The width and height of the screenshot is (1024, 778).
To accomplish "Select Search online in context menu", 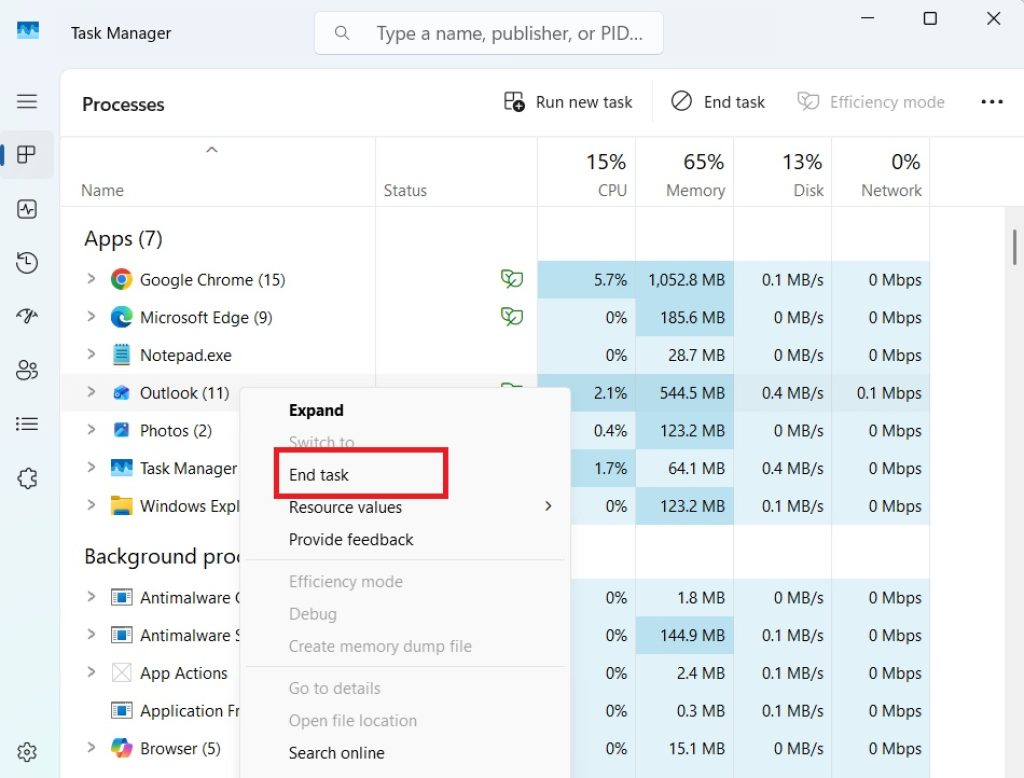I will [x=405, y=753].
